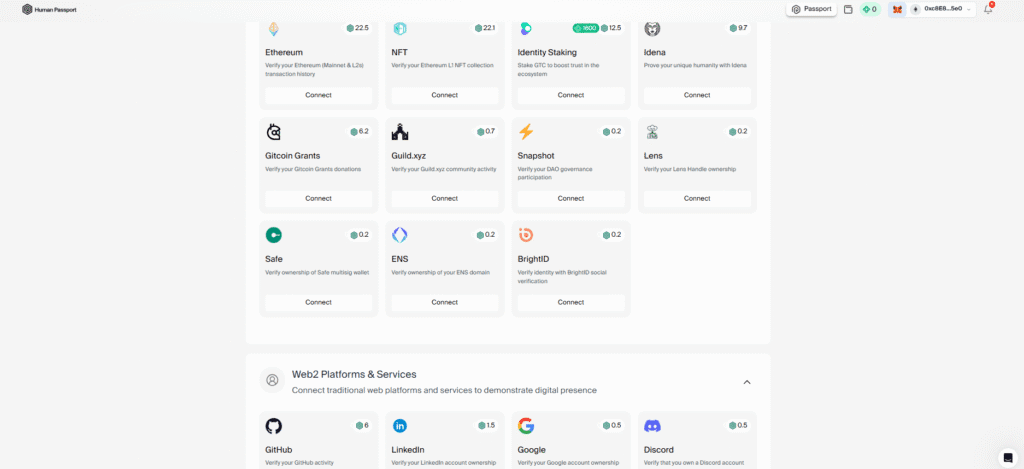
Task: Click the Discord logo icon
Action: (x=652, y=426)
